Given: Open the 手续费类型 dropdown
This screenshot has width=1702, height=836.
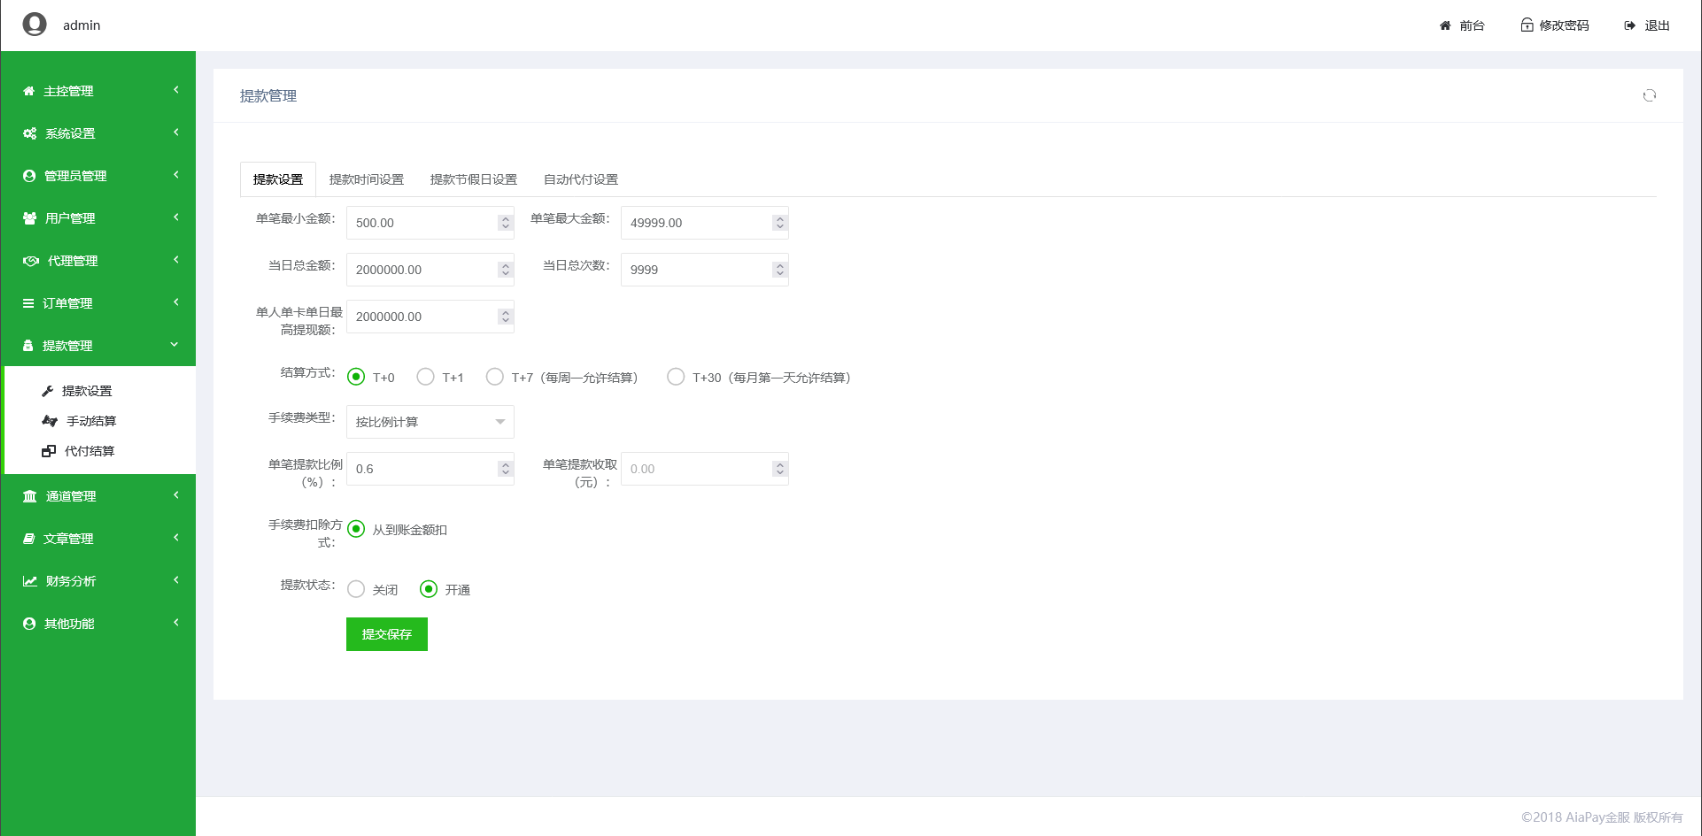Looking at the screenshot, I should pyautogui.click(x=430, y=422).
